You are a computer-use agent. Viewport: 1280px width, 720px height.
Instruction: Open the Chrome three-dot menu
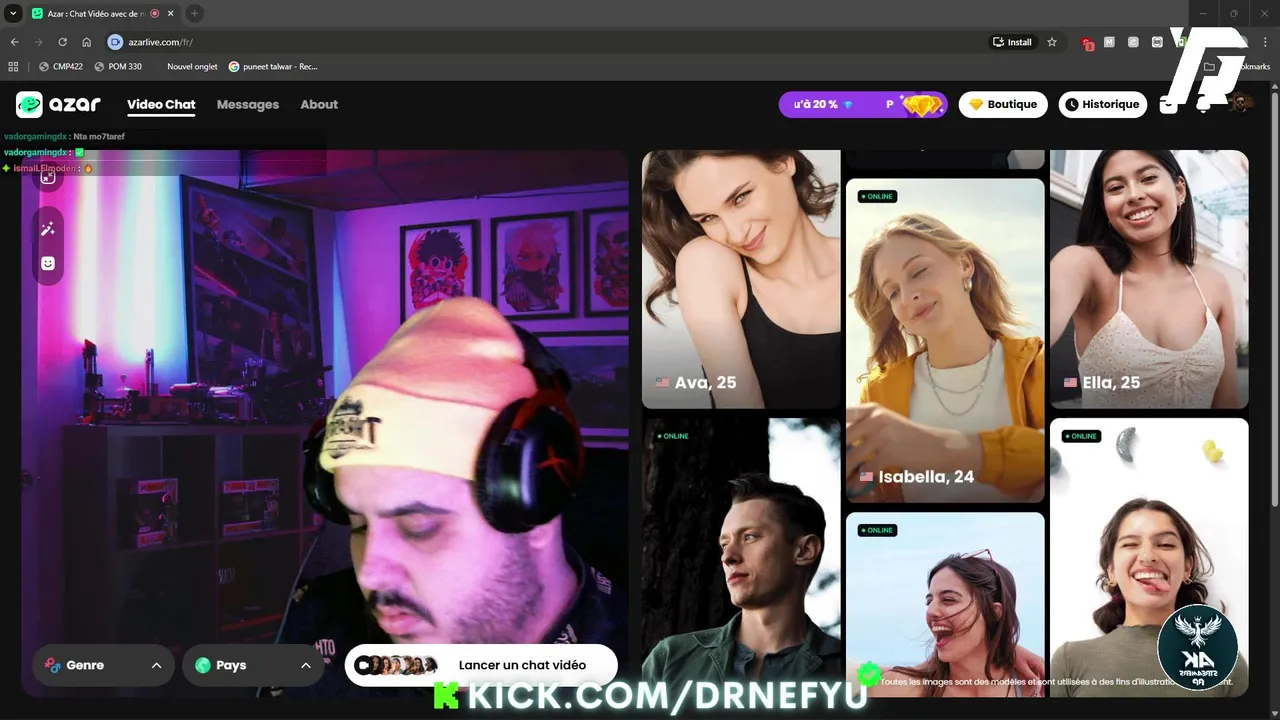(1266, 42)
